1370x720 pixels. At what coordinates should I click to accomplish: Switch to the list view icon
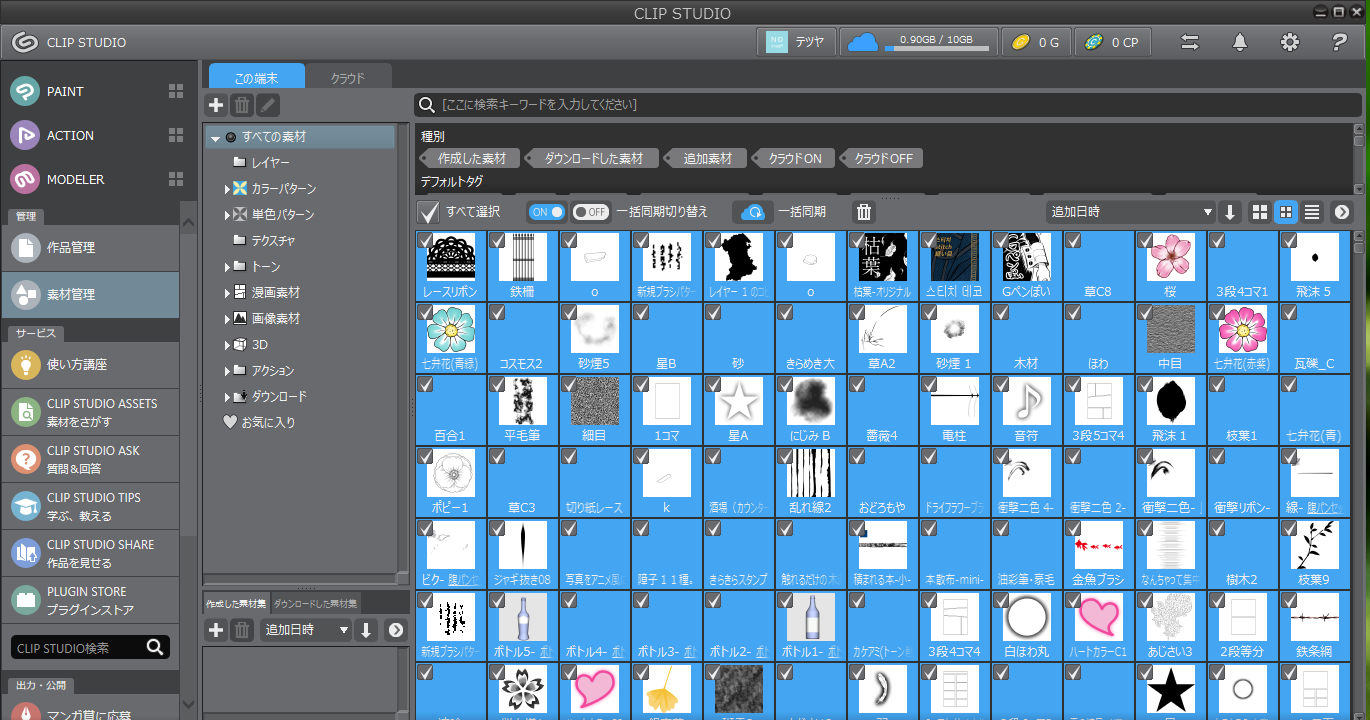point(1312,212)
